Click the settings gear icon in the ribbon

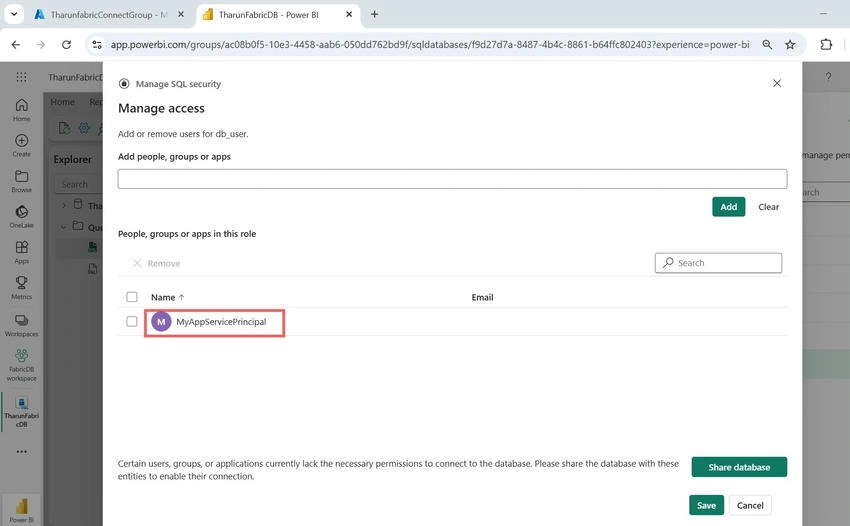pos(83,128)
